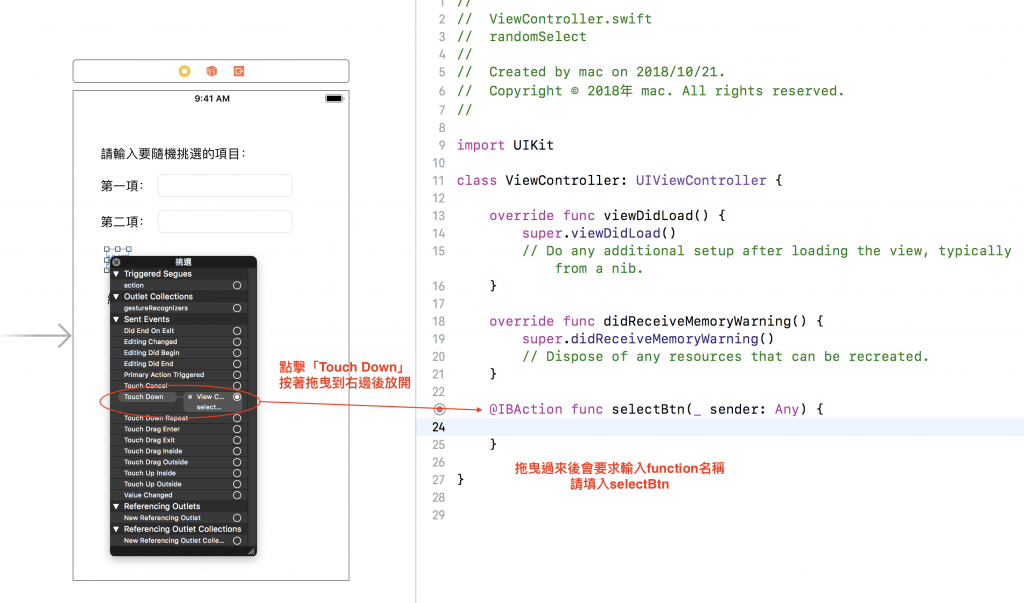
Task: Click the Touch Drag Exit circle
Action: click(x=237, y=440)
